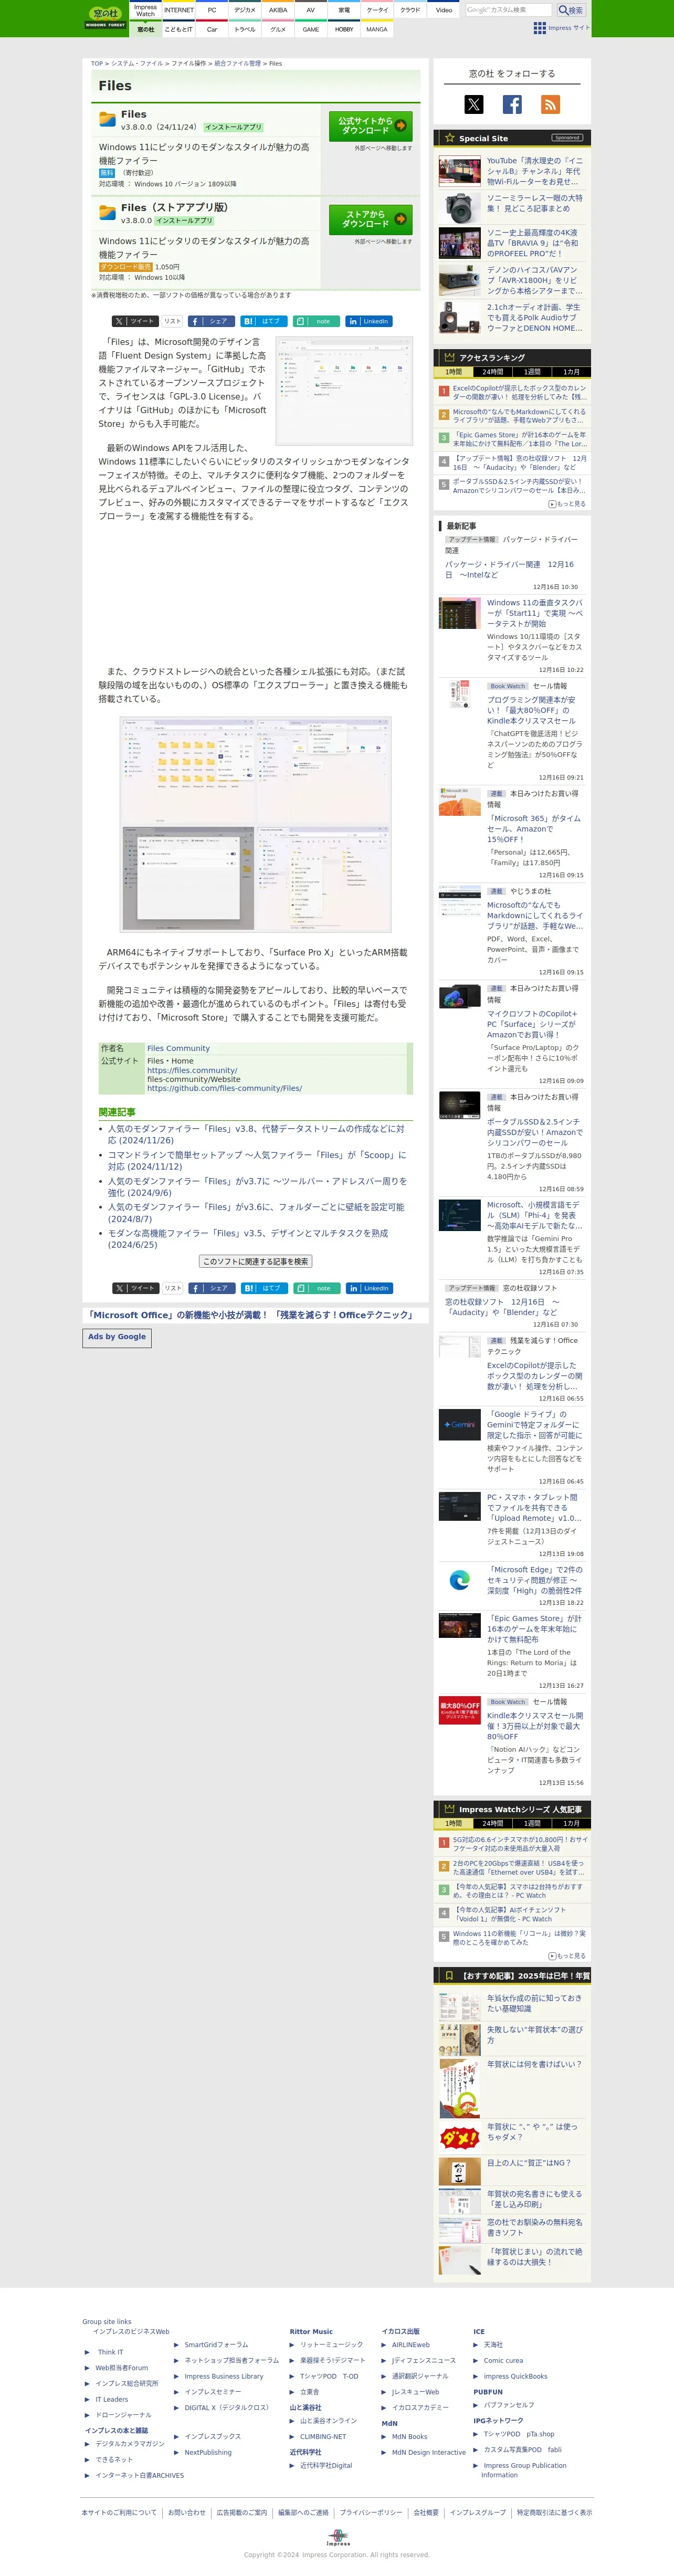Open INTERNET in top navigation
The width and height of the screenshot is (674, 2576).
[179, 10]
